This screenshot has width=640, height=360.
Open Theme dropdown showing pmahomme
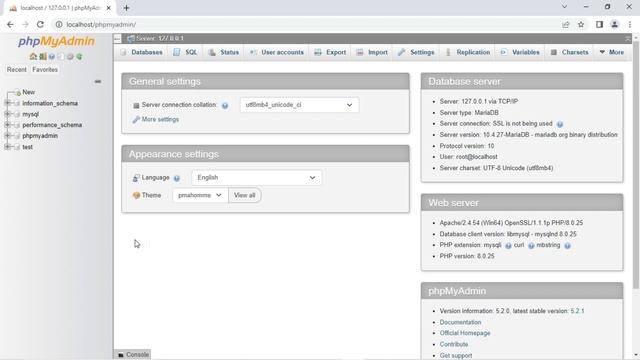200,195
